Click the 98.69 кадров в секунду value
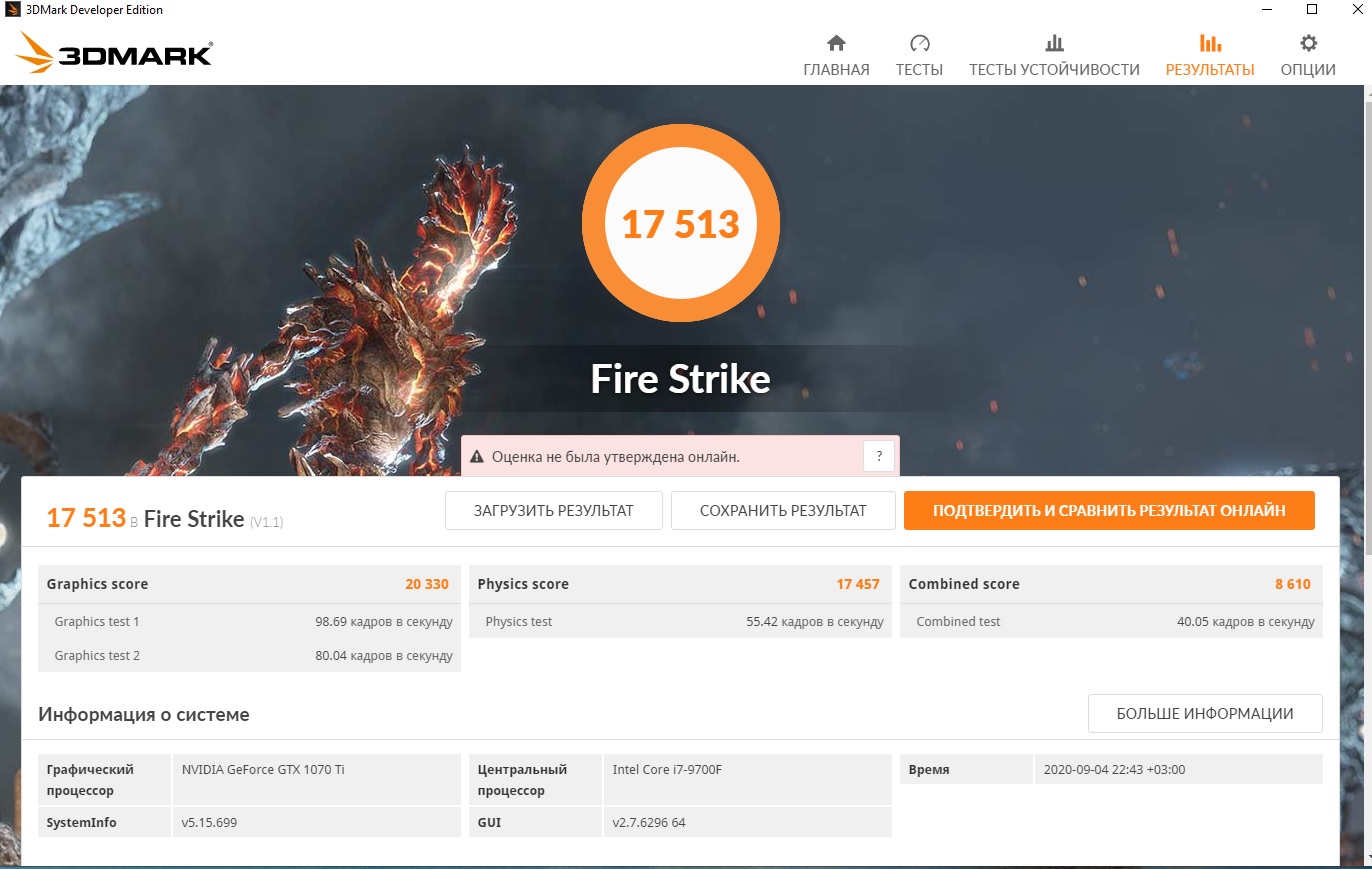 point(384,622)
